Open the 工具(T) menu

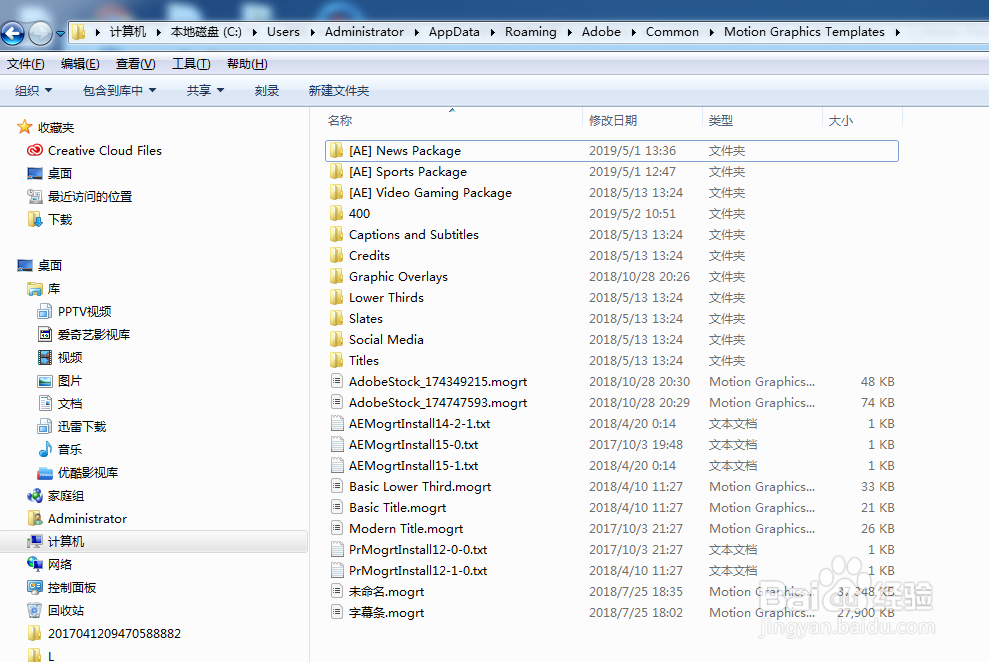tap(191, 64)
